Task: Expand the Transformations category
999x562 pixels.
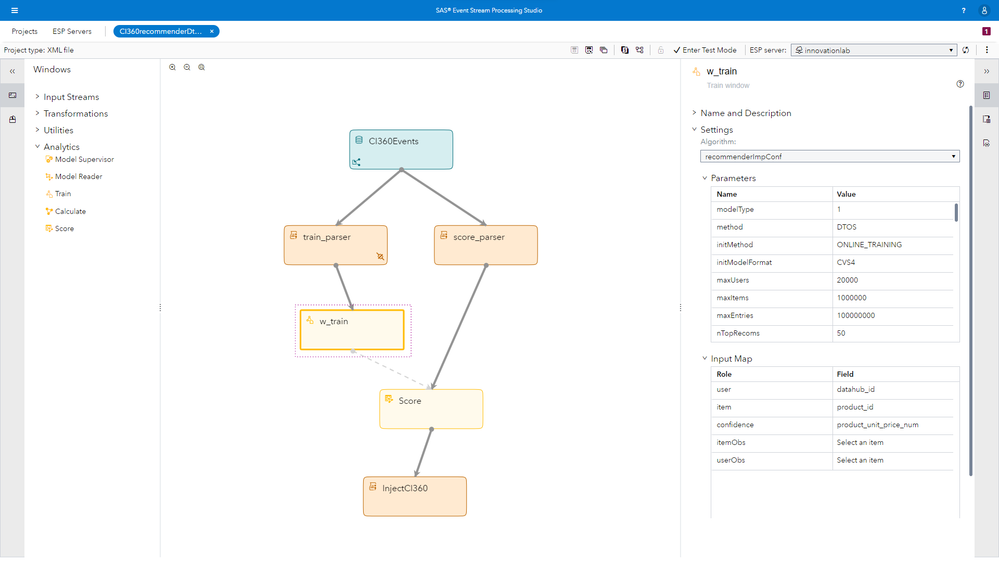Action: pyautogui.click(x=37, y=113)
